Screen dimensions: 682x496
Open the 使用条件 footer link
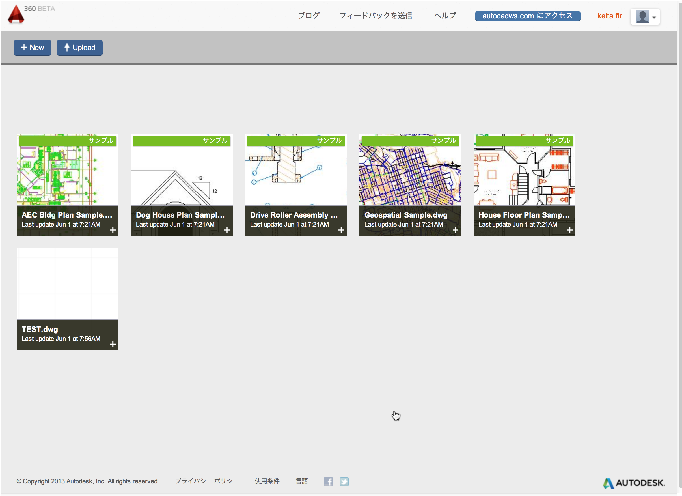[267, 481]
